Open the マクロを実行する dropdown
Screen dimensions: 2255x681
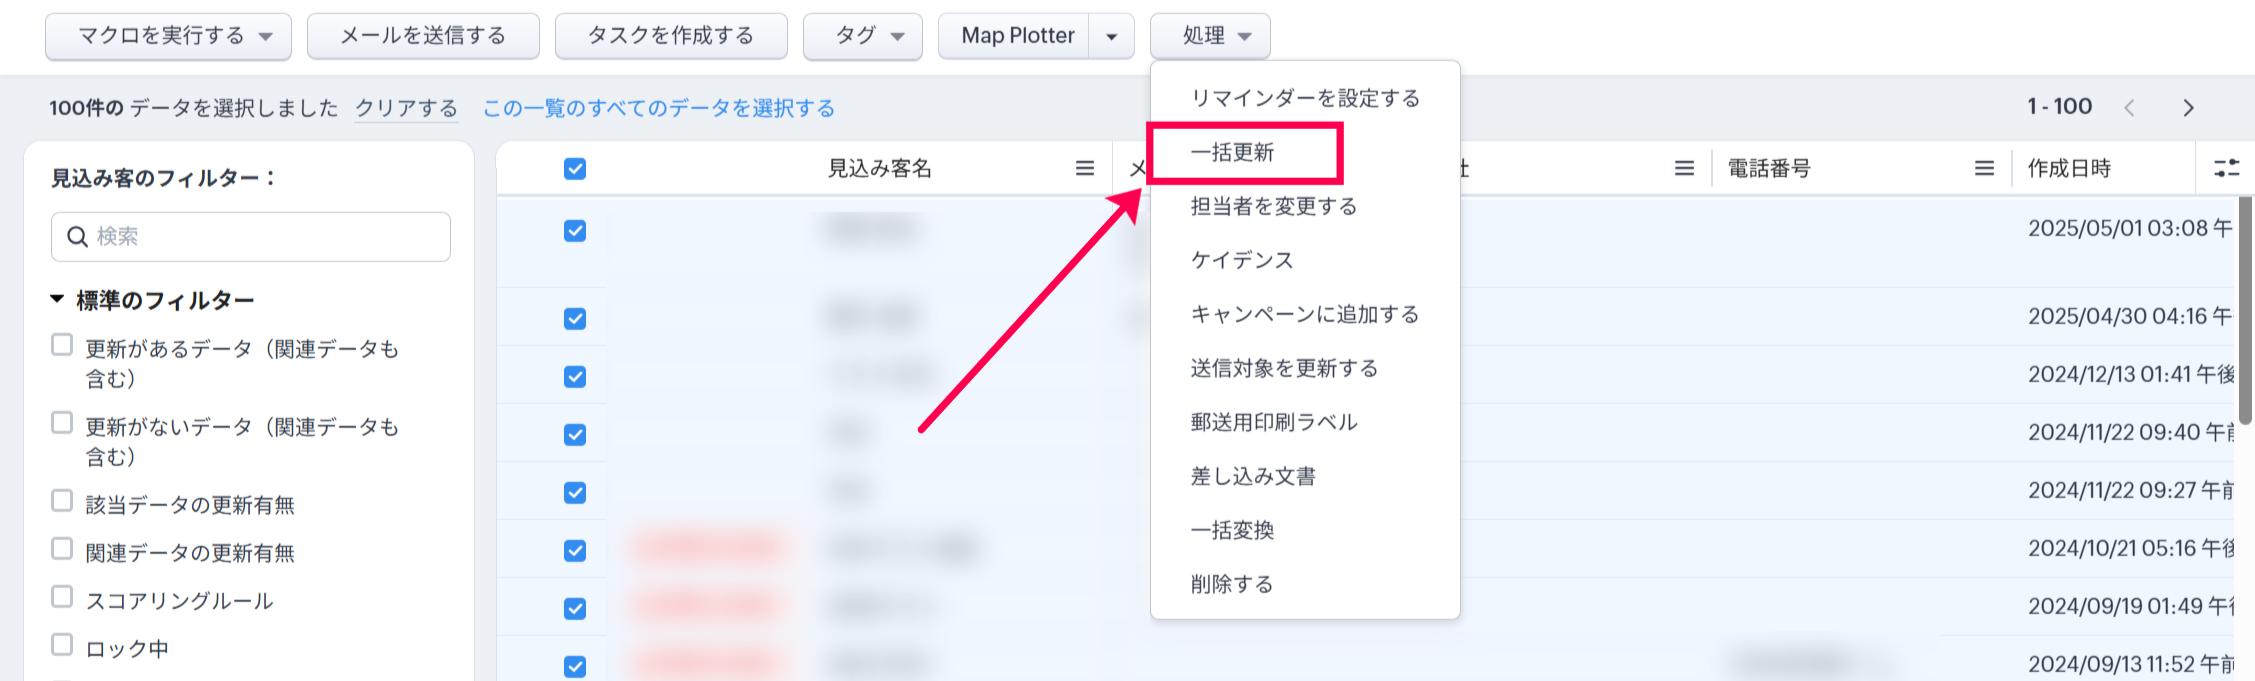tap(168, 36)
